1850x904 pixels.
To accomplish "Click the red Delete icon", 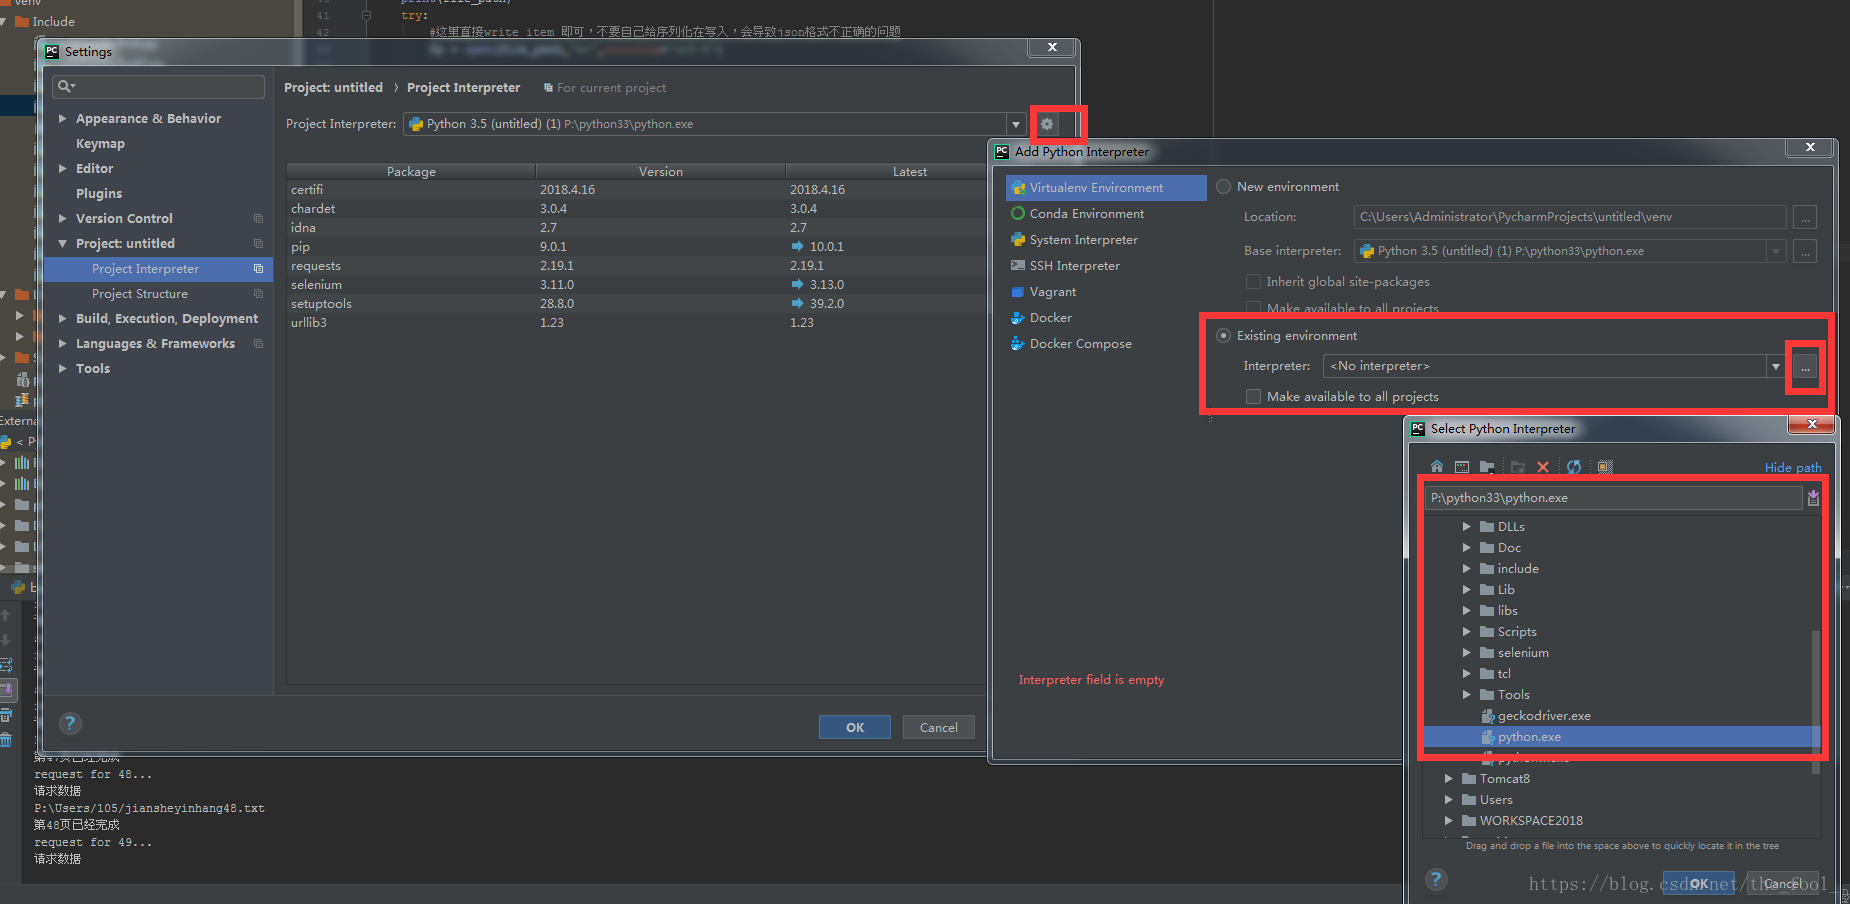I will [x=1543, y=467].
